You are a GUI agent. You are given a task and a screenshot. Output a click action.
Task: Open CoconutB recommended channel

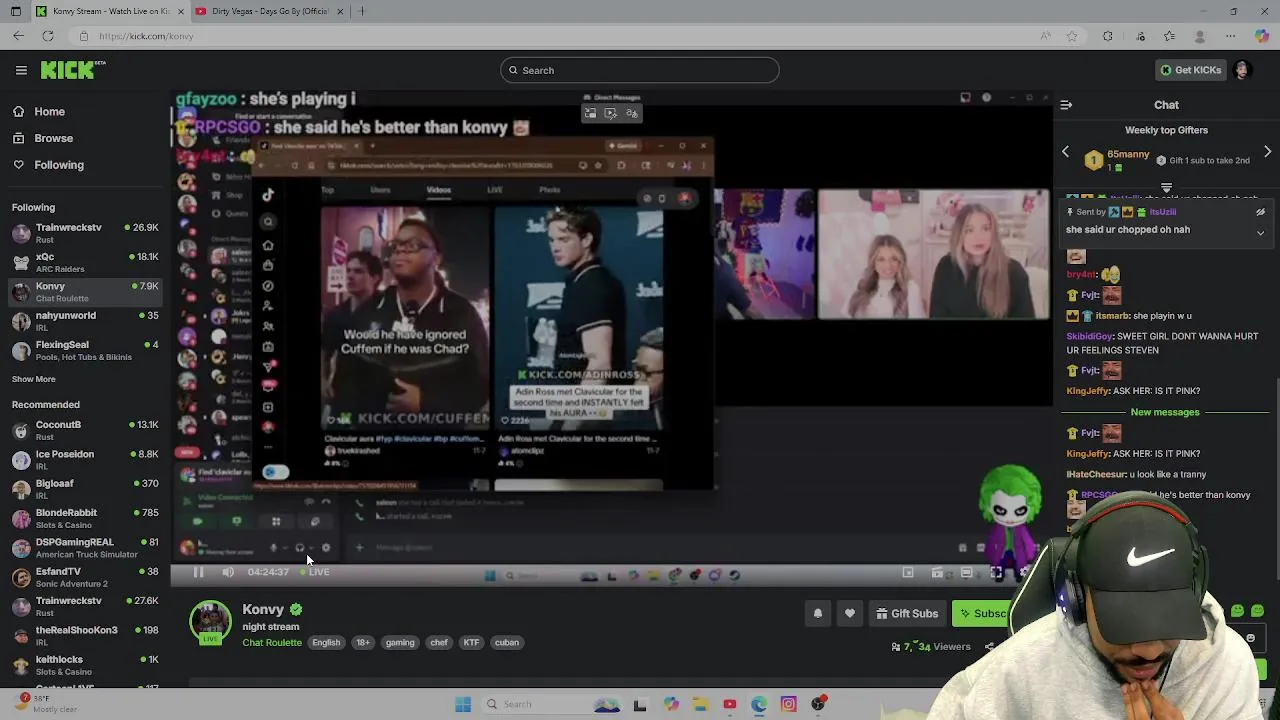85,430
